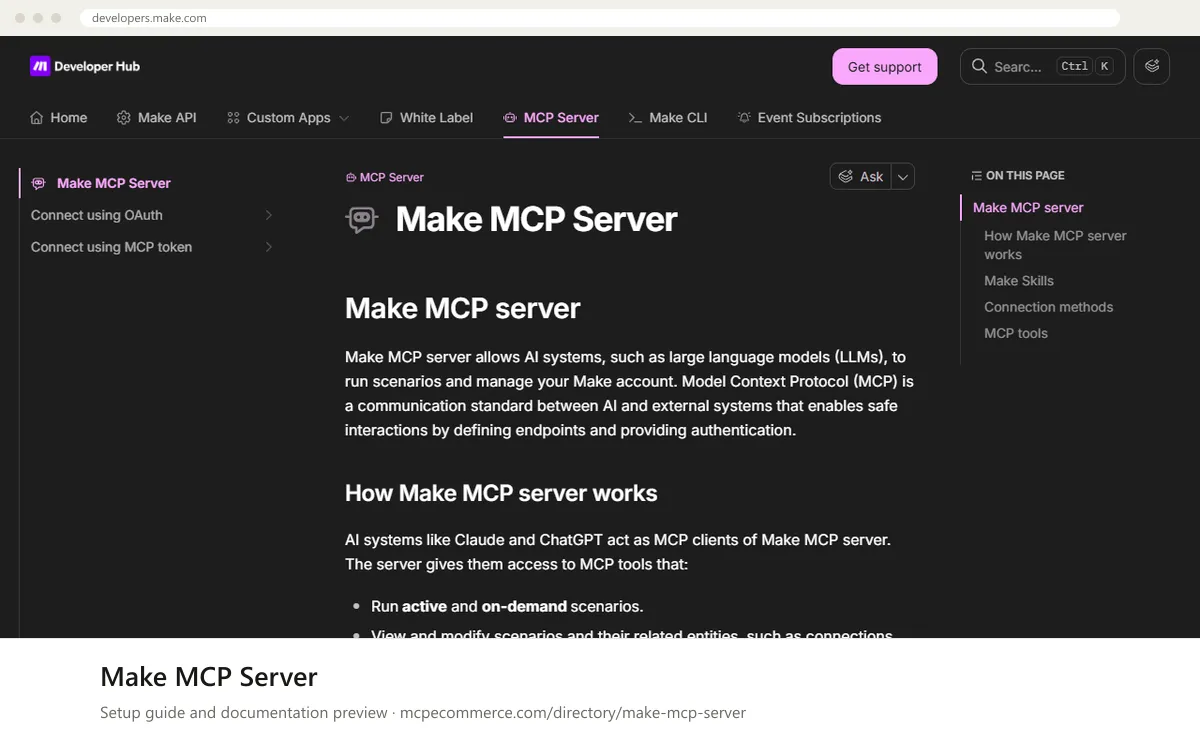Click the ON THIS PAGE list icon
The image size is (1200, 750).
[x=976, y=175]
